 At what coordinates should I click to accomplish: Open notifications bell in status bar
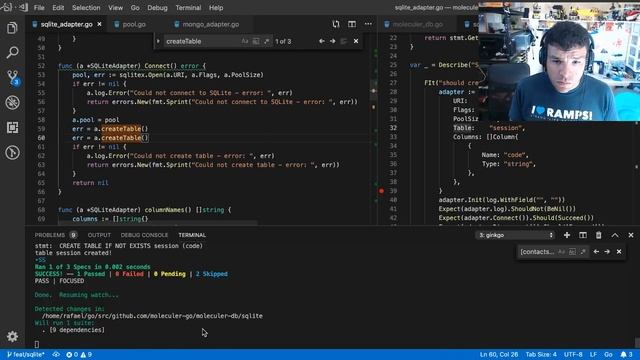(627, 355)
